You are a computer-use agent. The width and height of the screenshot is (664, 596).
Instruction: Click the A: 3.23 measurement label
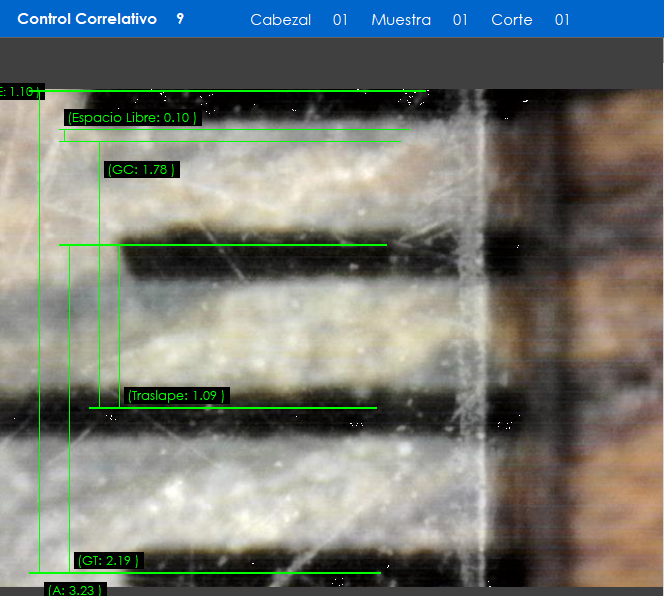click(75, 590)
